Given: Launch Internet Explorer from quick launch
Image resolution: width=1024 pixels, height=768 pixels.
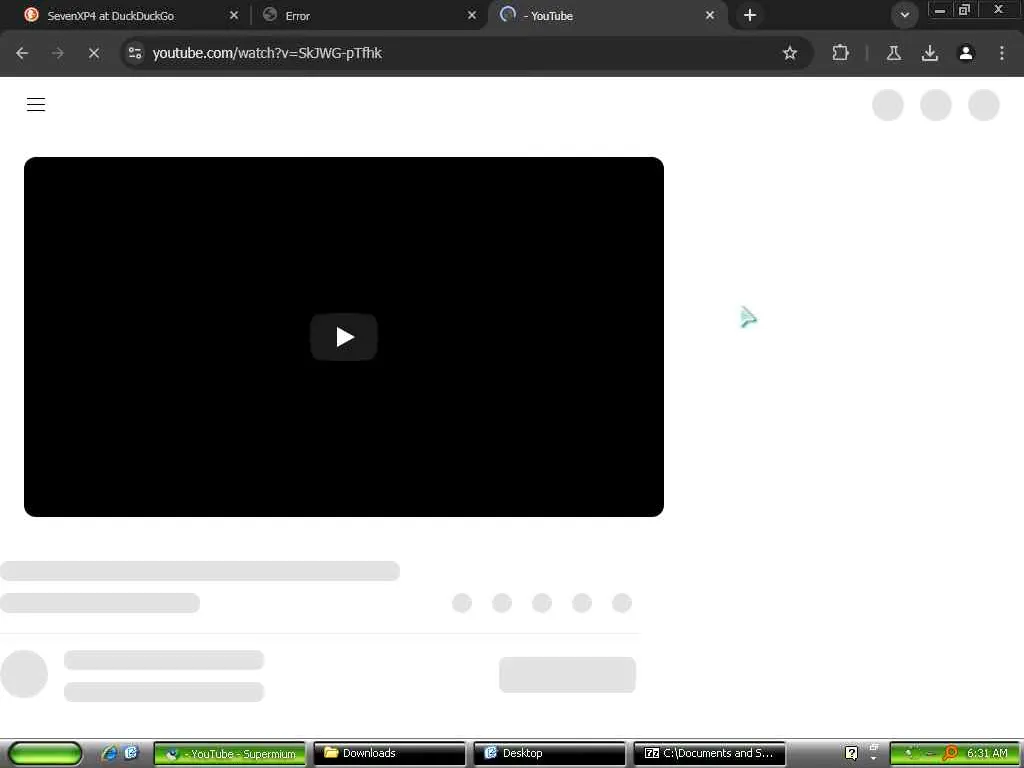Looking at the screenshot, I should coord(109,753).
